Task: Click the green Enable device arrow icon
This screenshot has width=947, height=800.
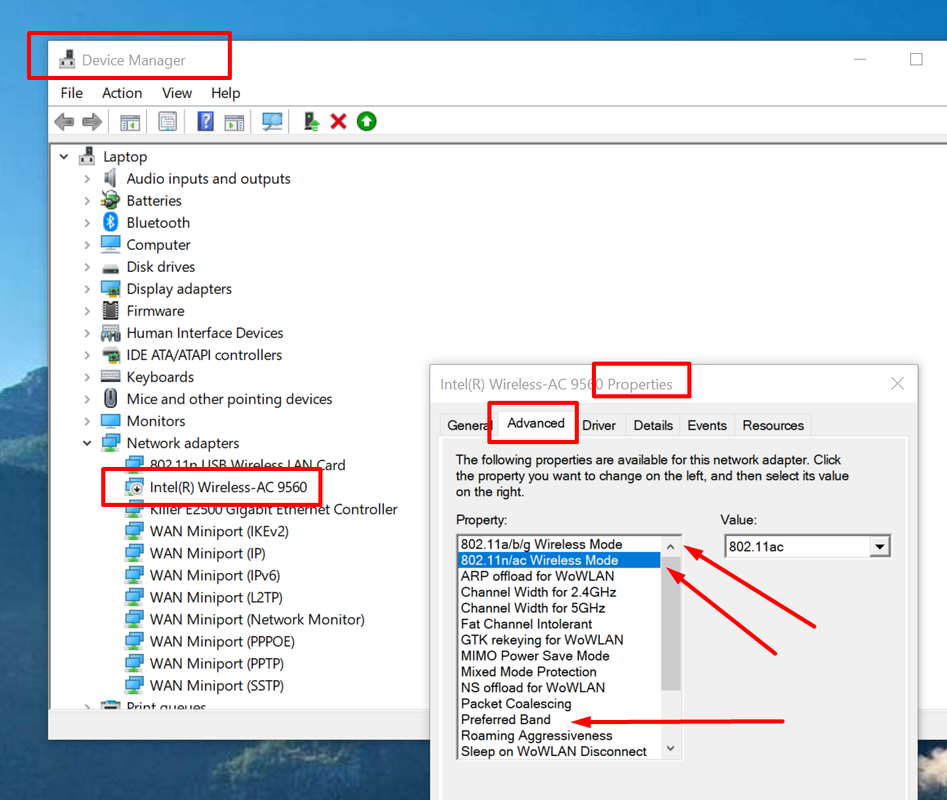Action: pos(367,122)
